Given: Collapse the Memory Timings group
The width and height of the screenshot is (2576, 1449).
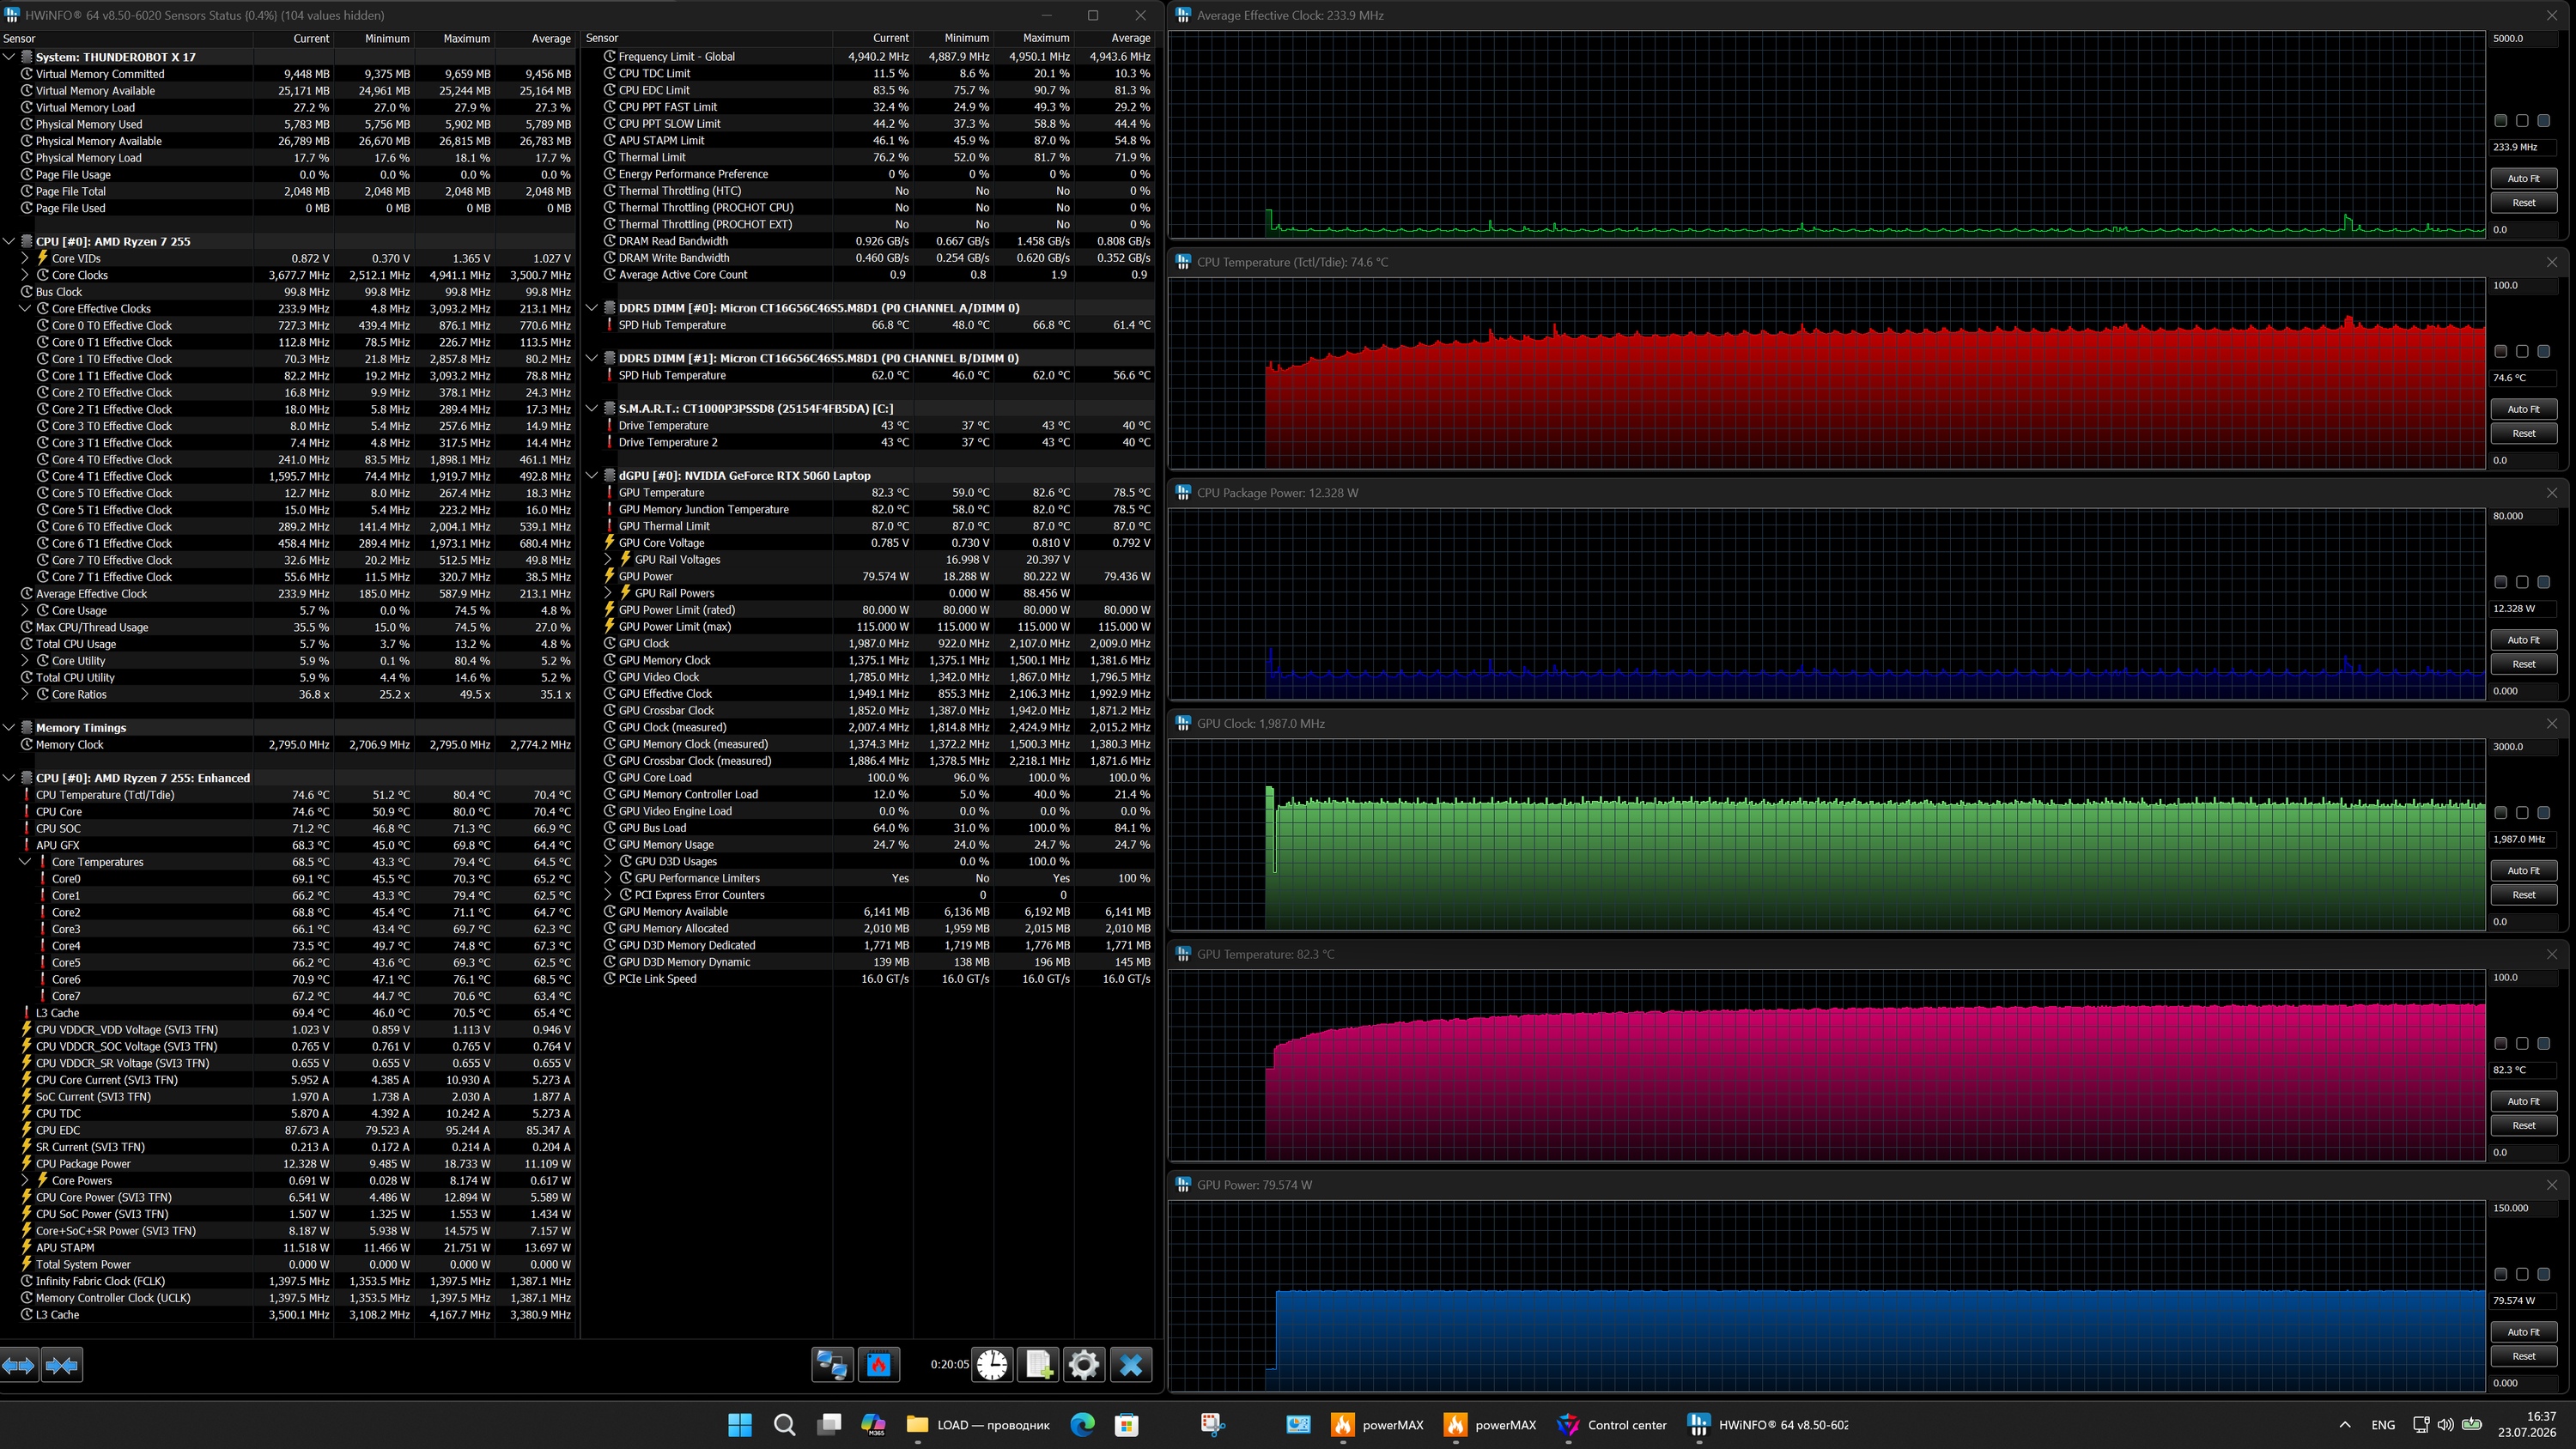Looking at the screenshot, I should 9,728.
